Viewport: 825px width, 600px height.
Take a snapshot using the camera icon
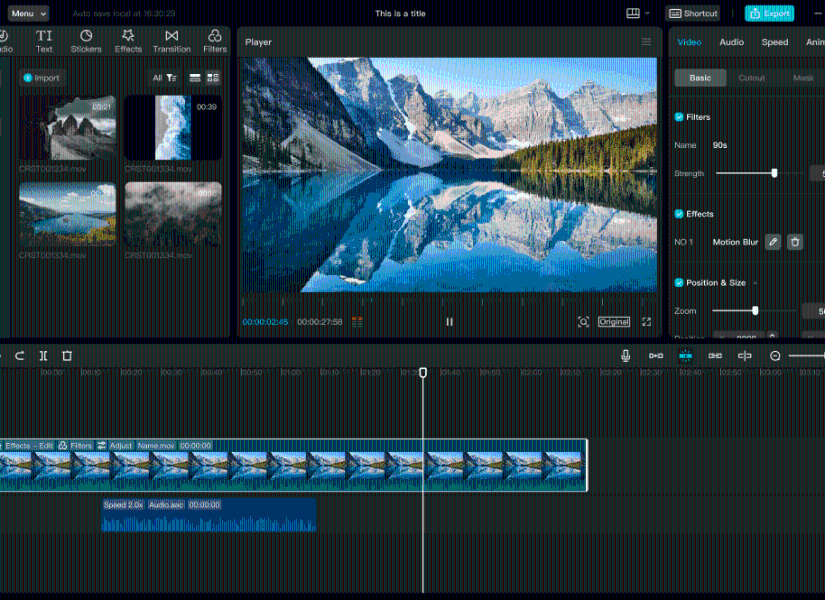tap(583, 322)
